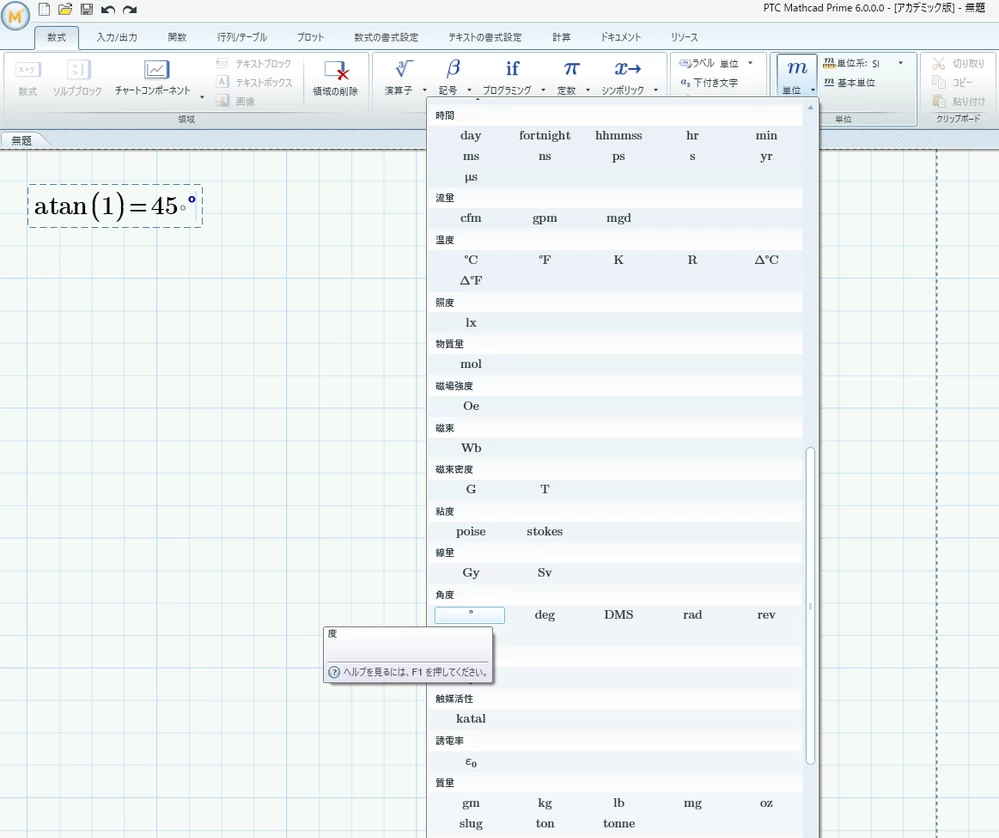Expand the チャートコンポーネント dropdown arrow
The height and width of the screenshot is (838, 999).
202,97
